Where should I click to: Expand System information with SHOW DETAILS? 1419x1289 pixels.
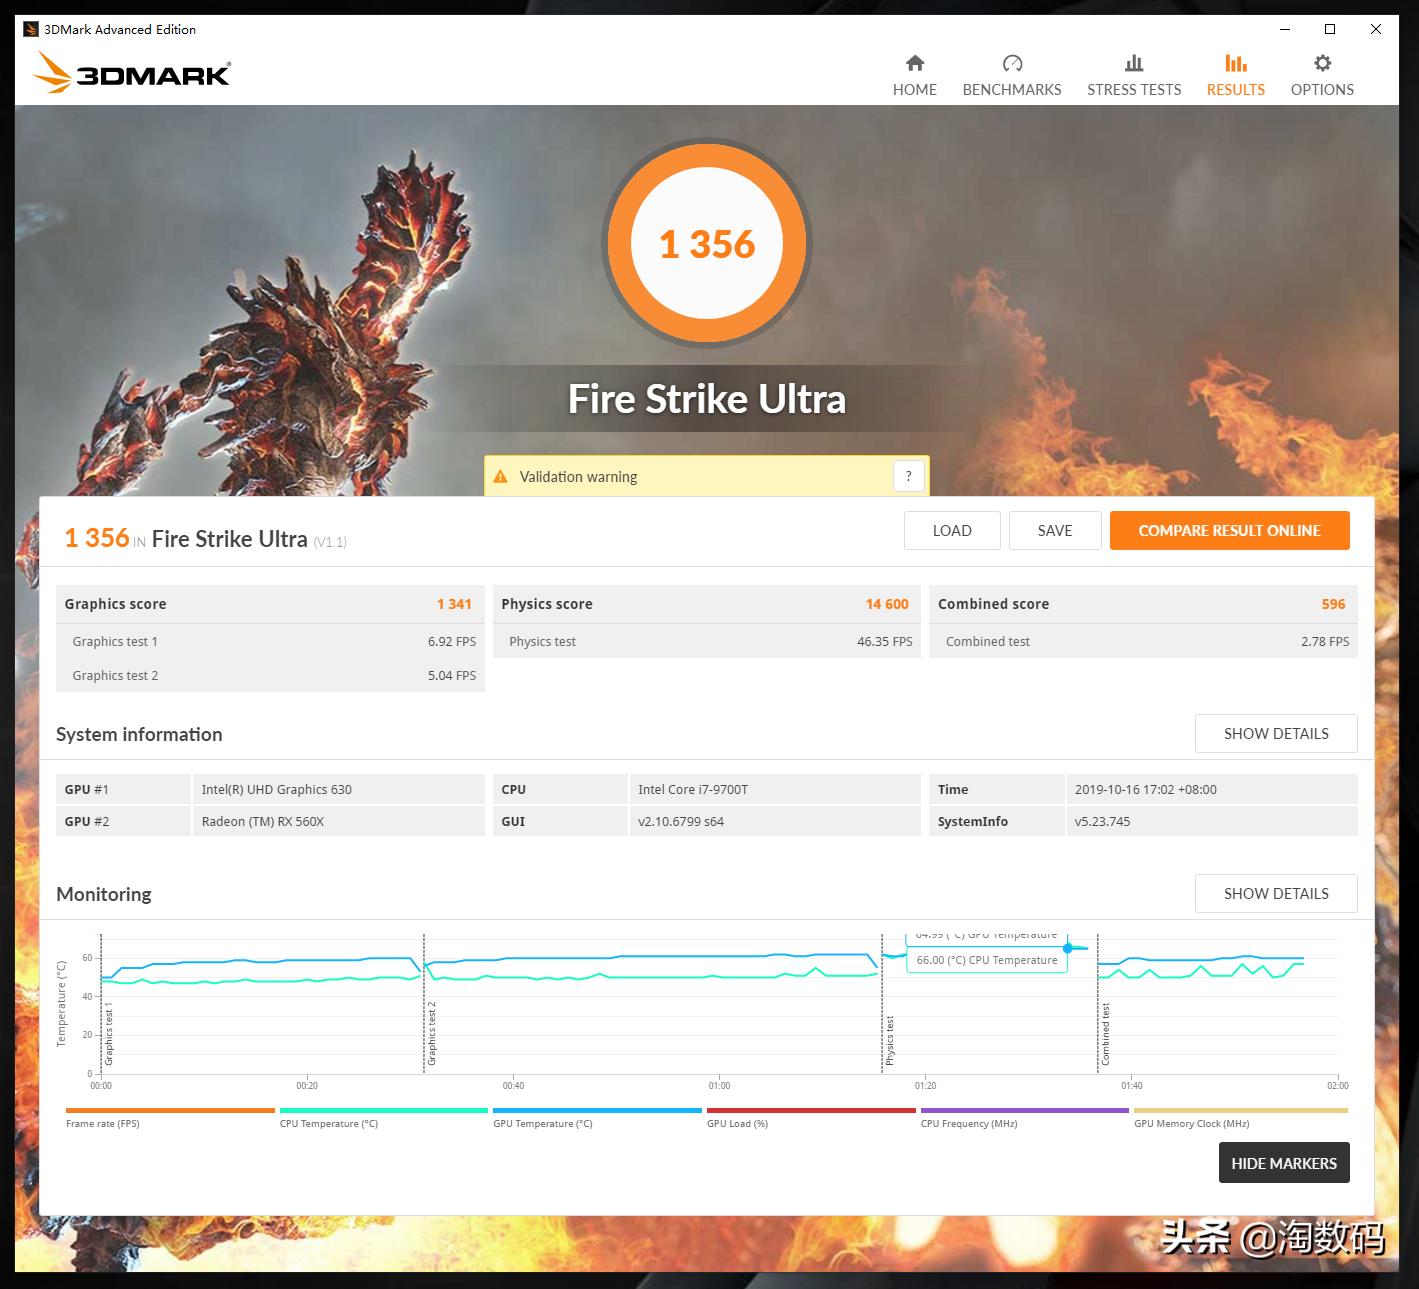point(1275,733)
